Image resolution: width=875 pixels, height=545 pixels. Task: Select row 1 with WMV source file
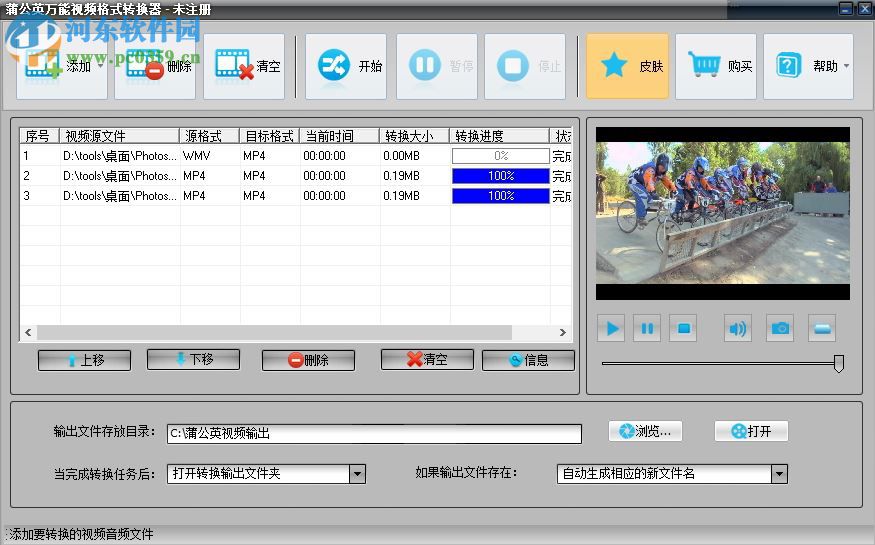coord(296,156)
